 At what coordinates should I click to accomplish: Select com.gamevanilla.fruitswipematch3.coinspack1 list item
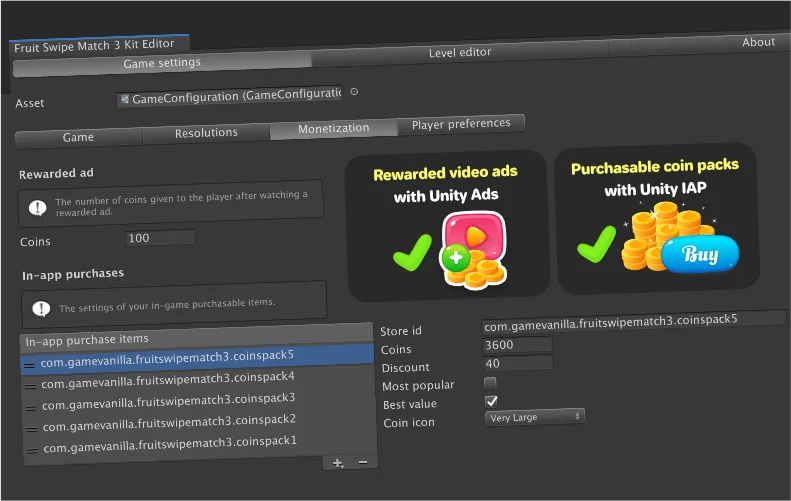tap(200, 444)
